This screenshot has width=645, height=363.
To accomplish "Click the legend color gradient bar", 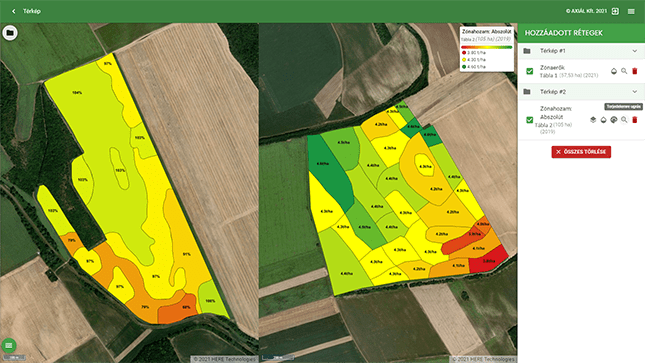I will [487, 47].
